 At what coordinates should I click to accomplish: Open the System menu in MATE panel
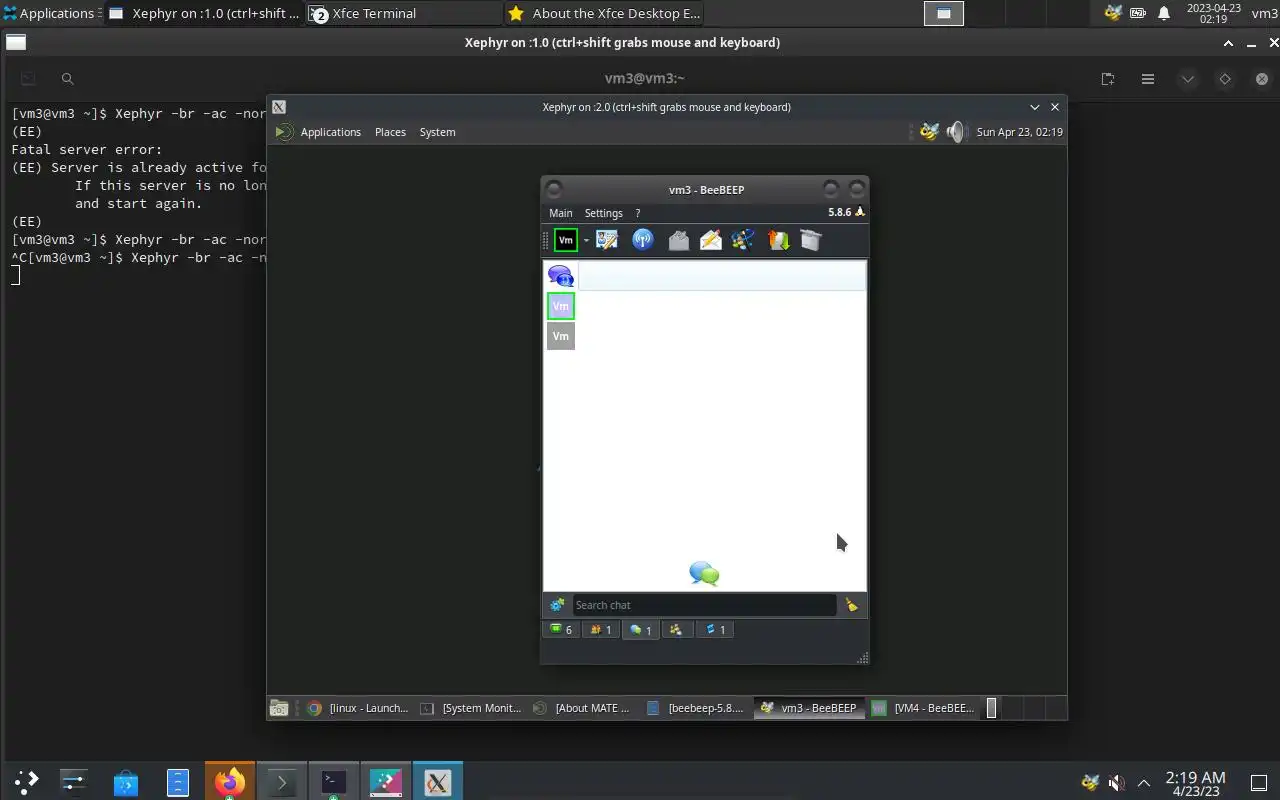[x=437, y=132]
